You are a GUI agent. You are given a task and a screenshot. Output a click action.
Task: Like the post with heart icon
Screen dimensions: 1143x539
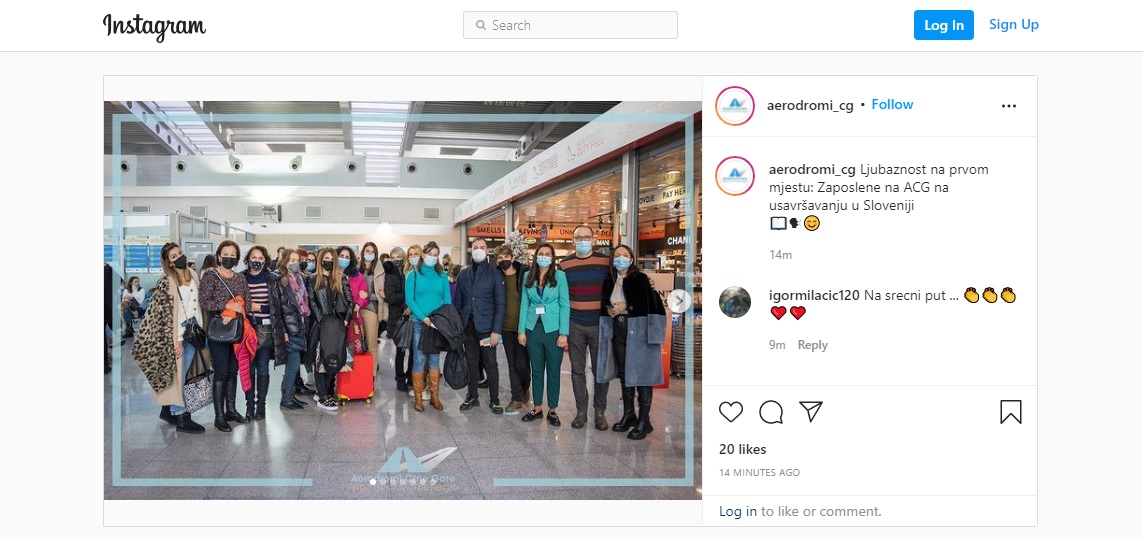pyautogui.click(x=730, y=412)
